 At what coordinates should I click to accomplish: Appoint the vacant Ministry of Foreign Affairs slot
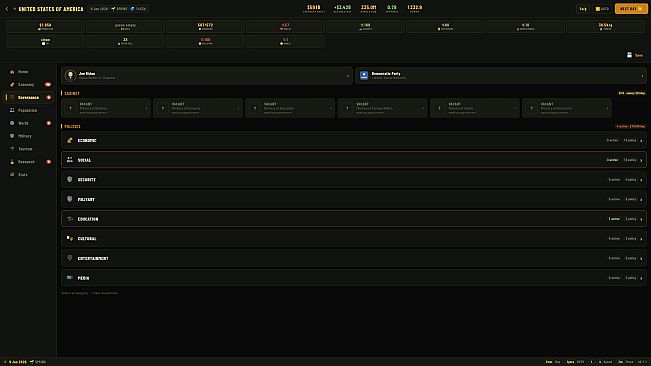coord(382,108)
